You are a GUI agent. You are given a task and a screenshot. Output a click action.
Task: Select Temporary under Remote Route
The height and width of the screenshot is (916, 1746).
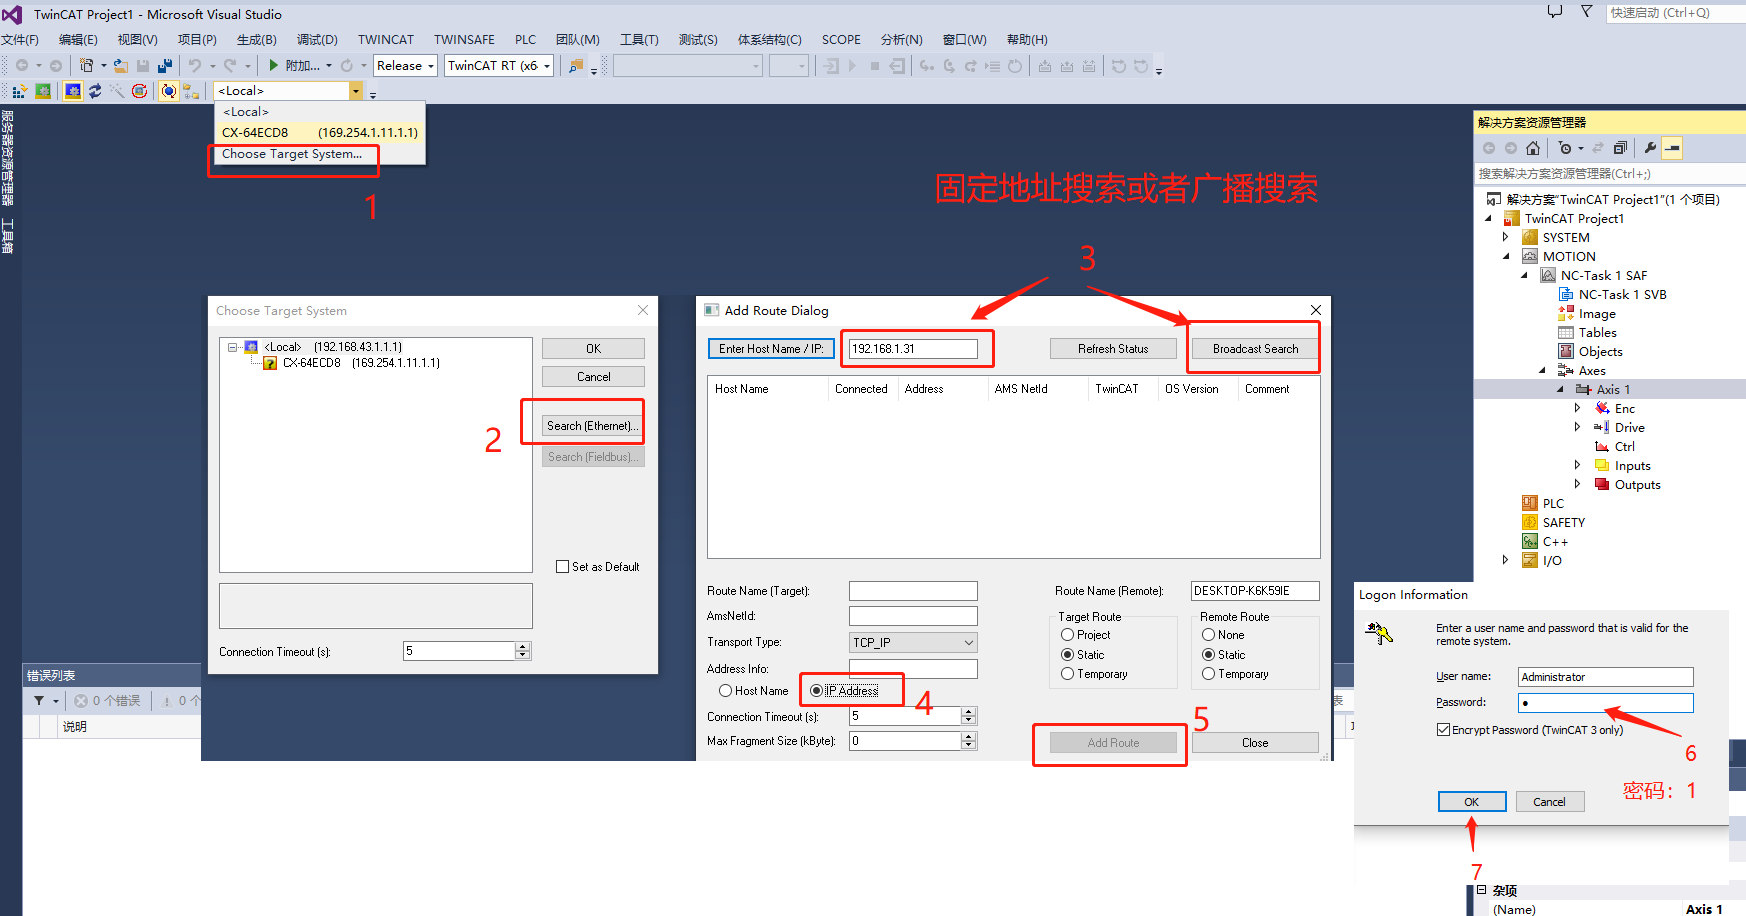click(1208, 674)
